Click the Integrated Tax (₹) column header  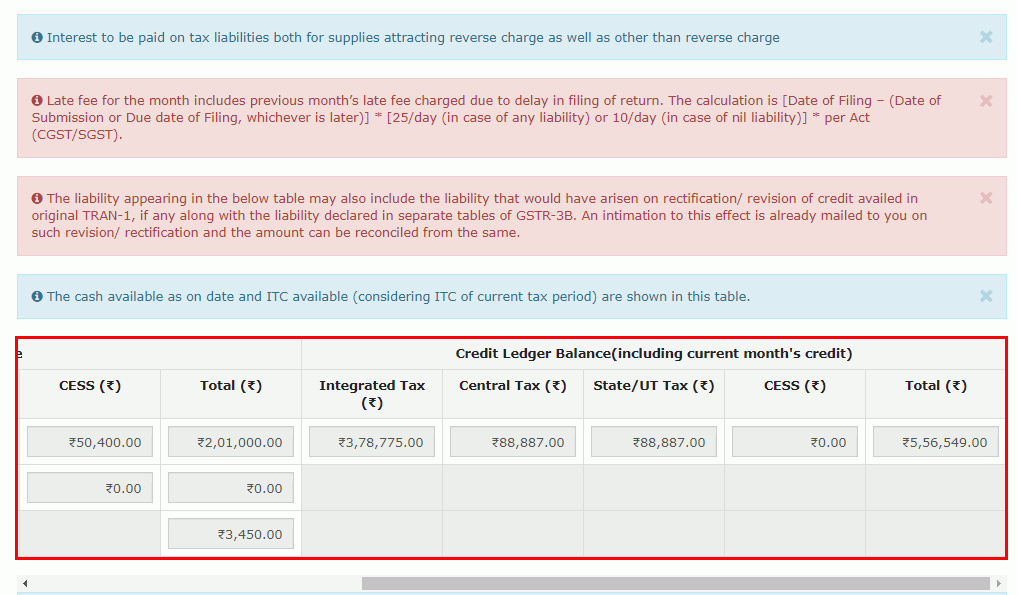pyautogui.click(x=372, y=394)
